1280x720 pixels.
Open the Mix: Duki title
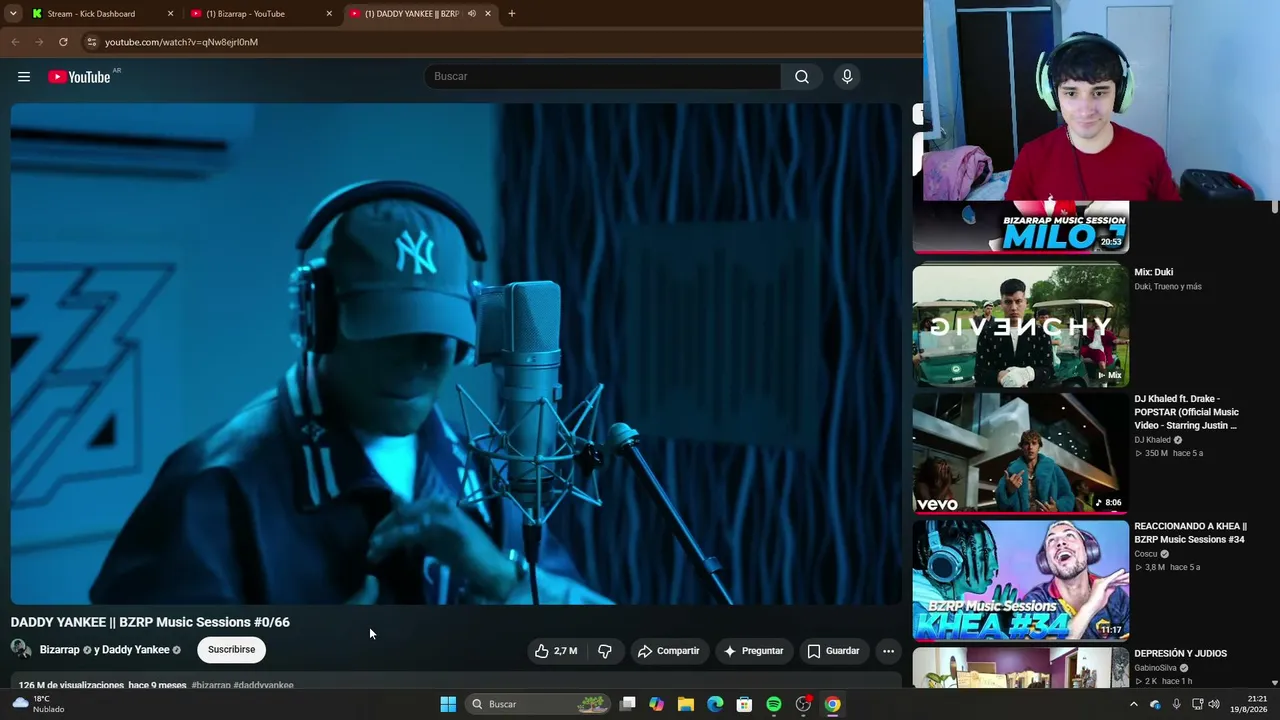point(1154,272)
